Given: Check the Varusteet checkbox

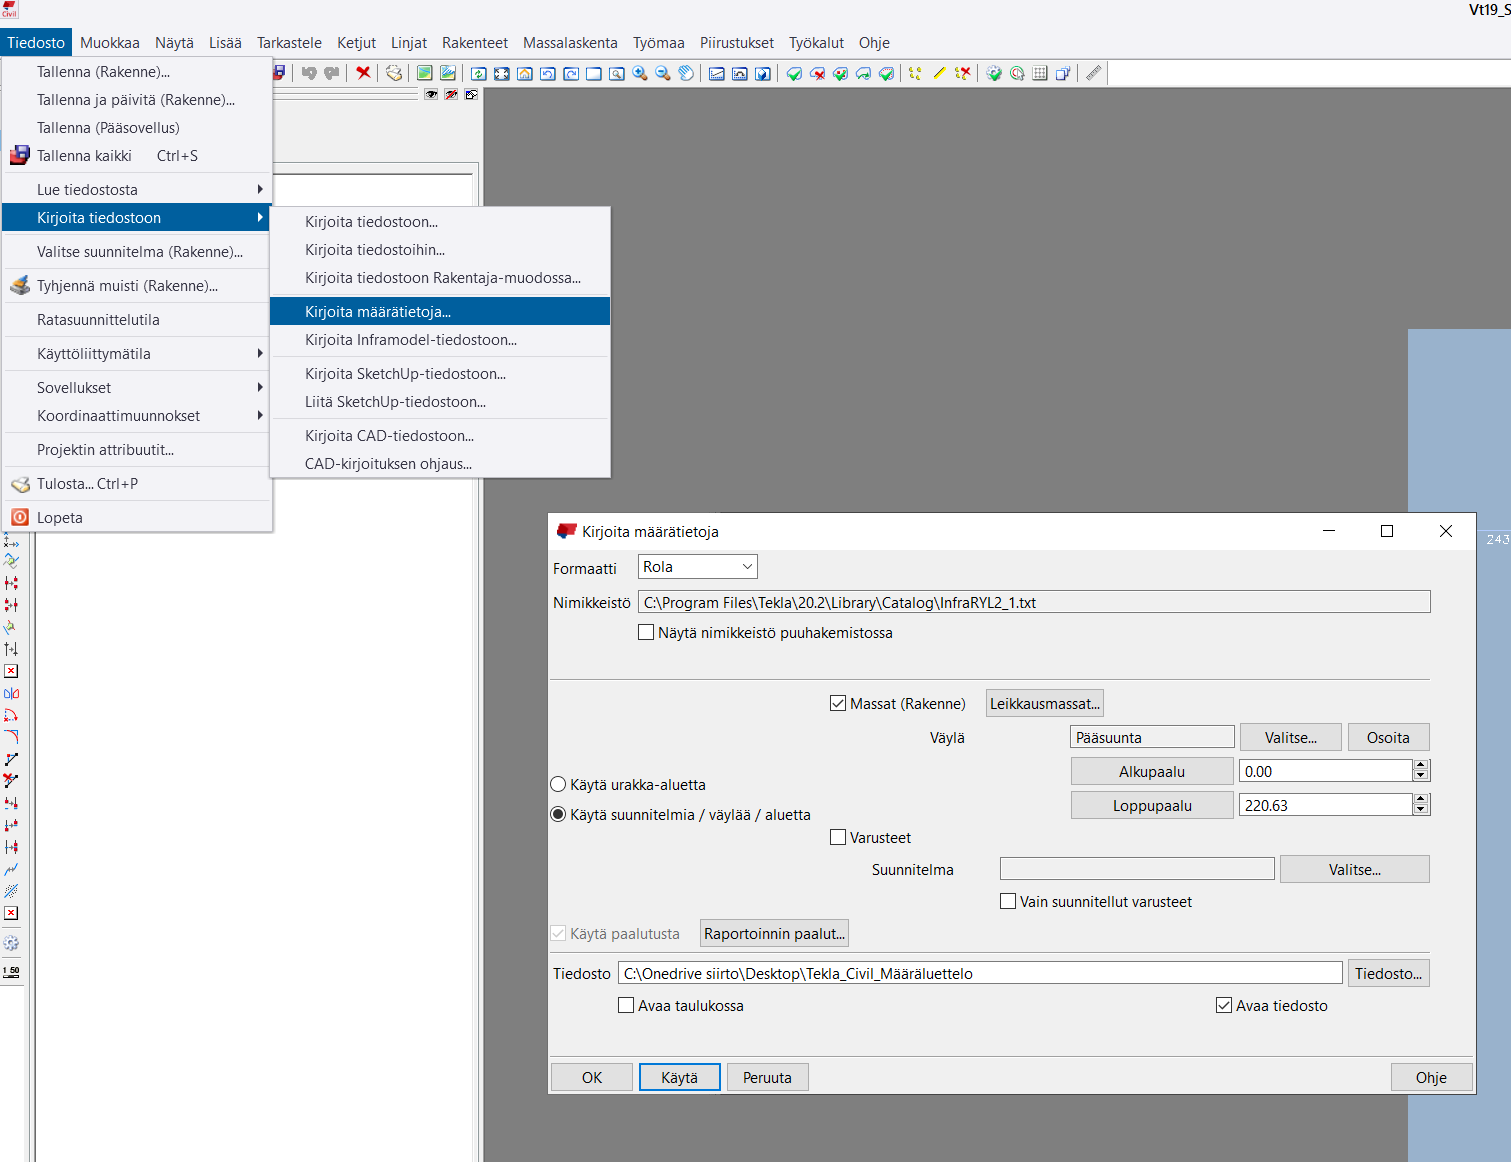Looking at the screenshot, I should point(838,837).
